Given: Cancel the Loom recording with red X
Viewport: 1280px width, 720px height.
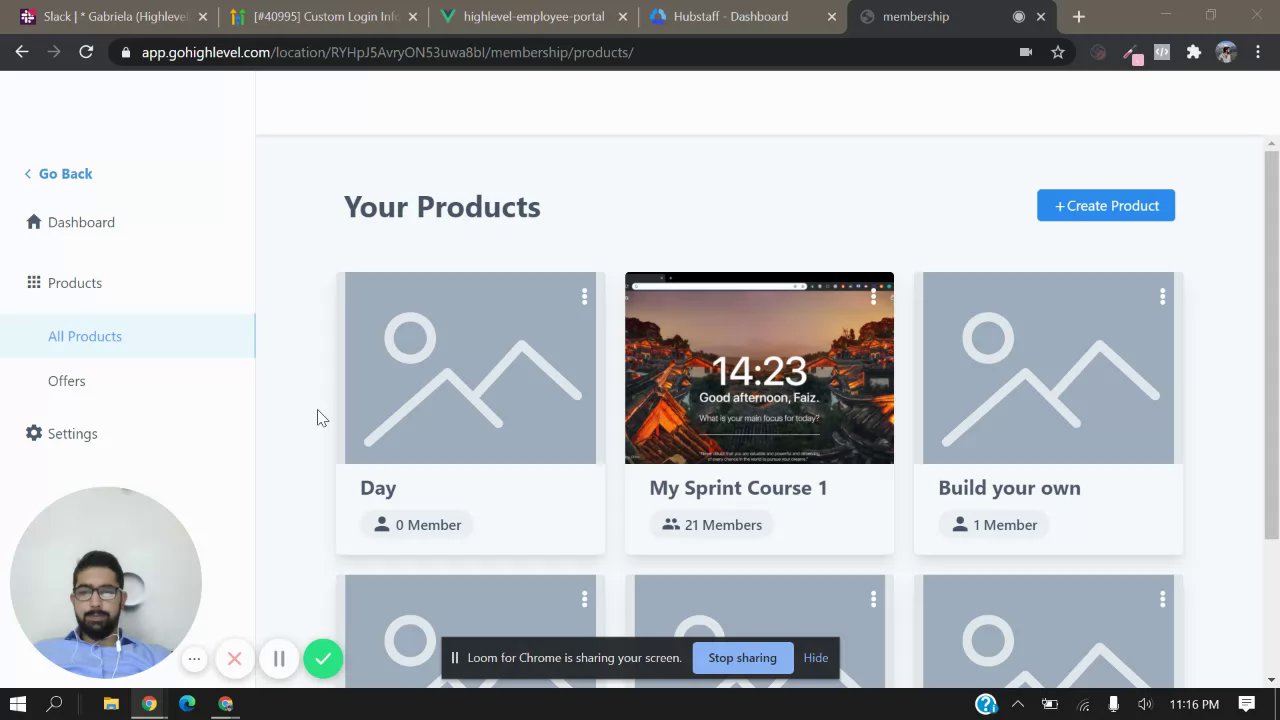Looking at the screenshot, I should tap(234, 659).
